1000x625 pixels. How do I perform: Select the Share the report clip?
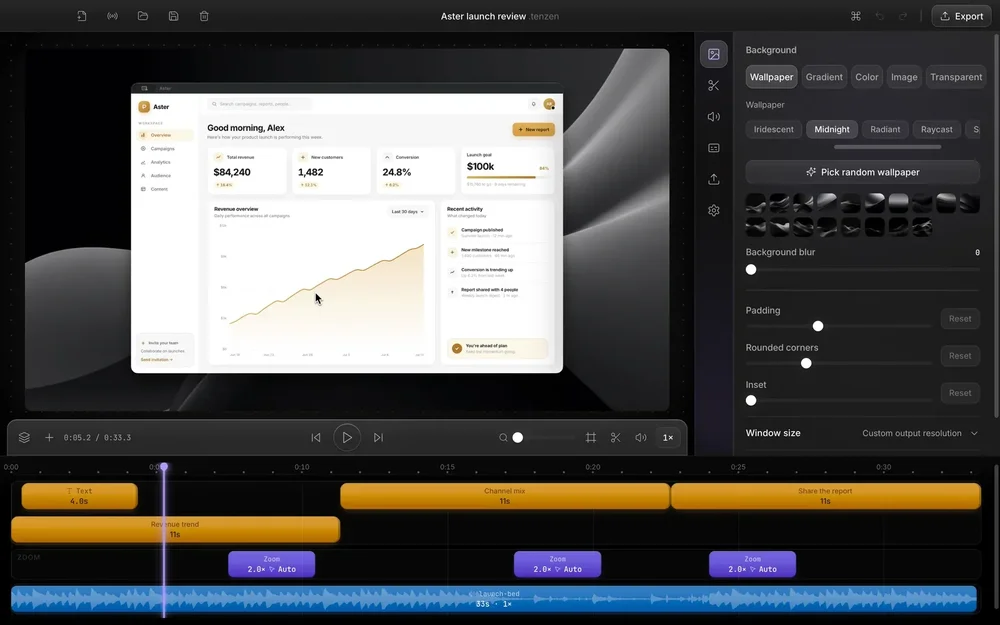click(825, 496)
